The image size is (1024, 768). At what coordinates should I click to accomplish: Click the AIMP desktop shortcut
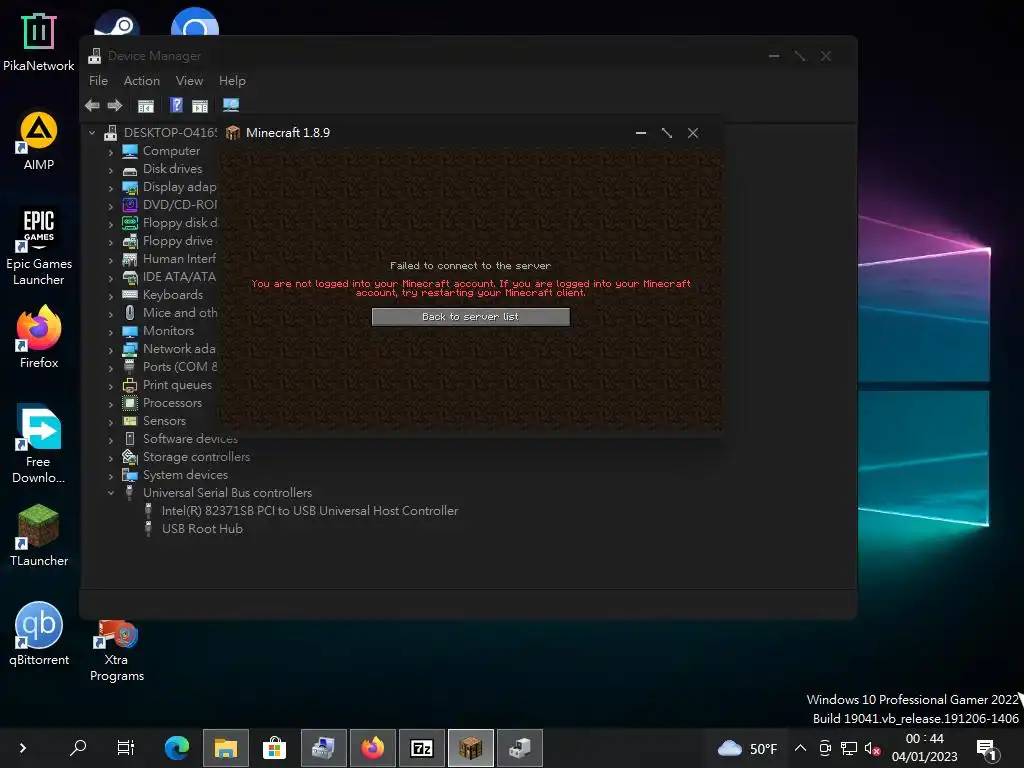tap(39, 141)
